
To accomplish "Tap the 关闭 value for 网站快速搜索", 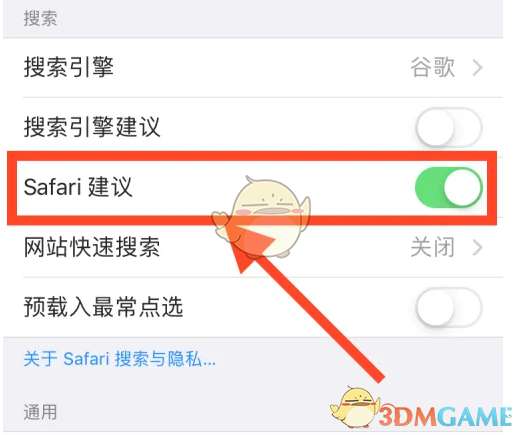I will click(432, 247).
